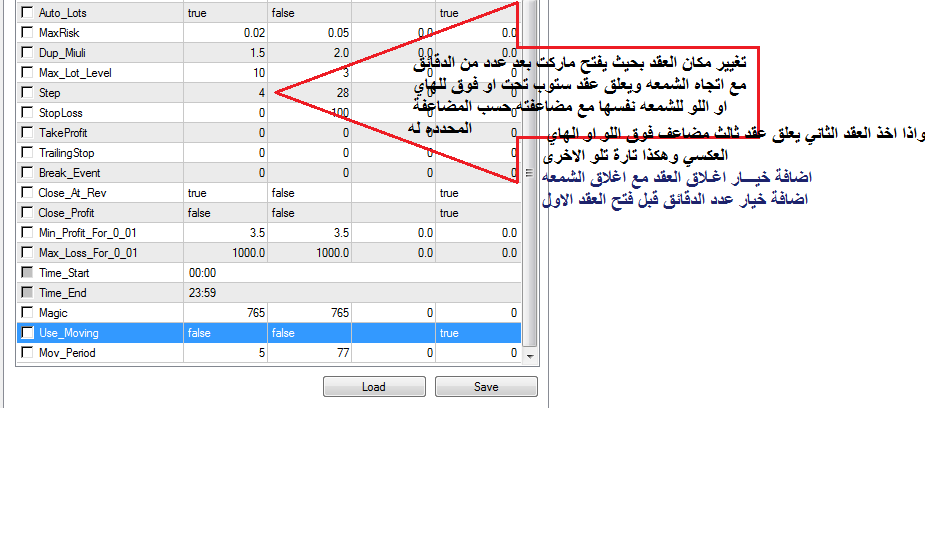Enable the Auto_Lots optimization checkbox

point(27,13)
